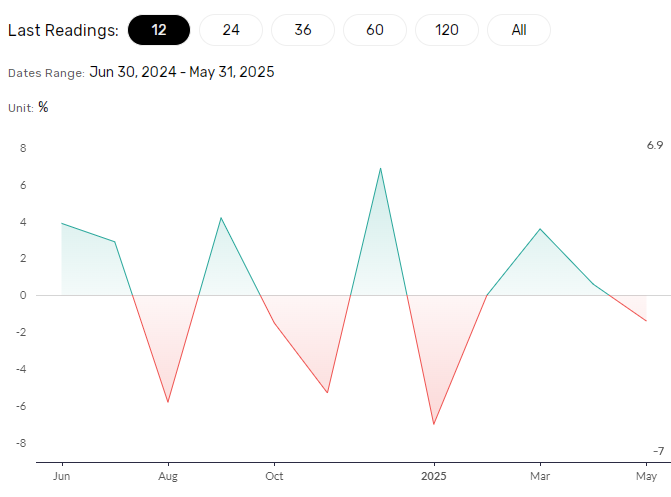Show All readings
Screen dimensions: 671x497
click(519, 30)
